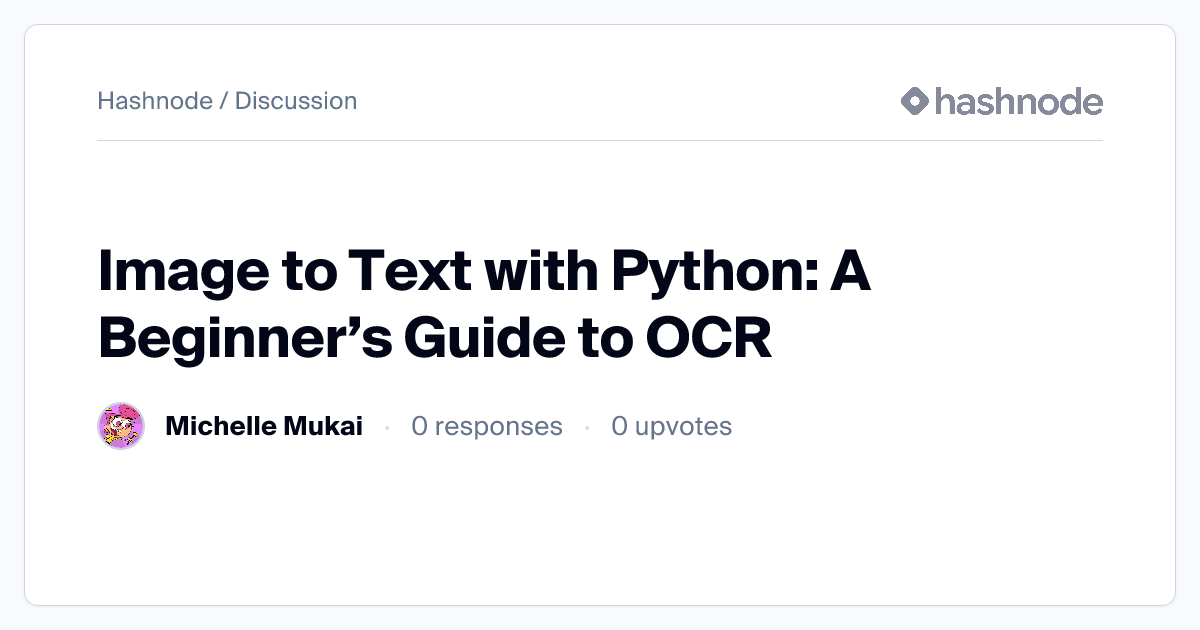Viewport: 1200px width, 630px height.
Task: Click the horizontal divider under the header
Action: 600,141
